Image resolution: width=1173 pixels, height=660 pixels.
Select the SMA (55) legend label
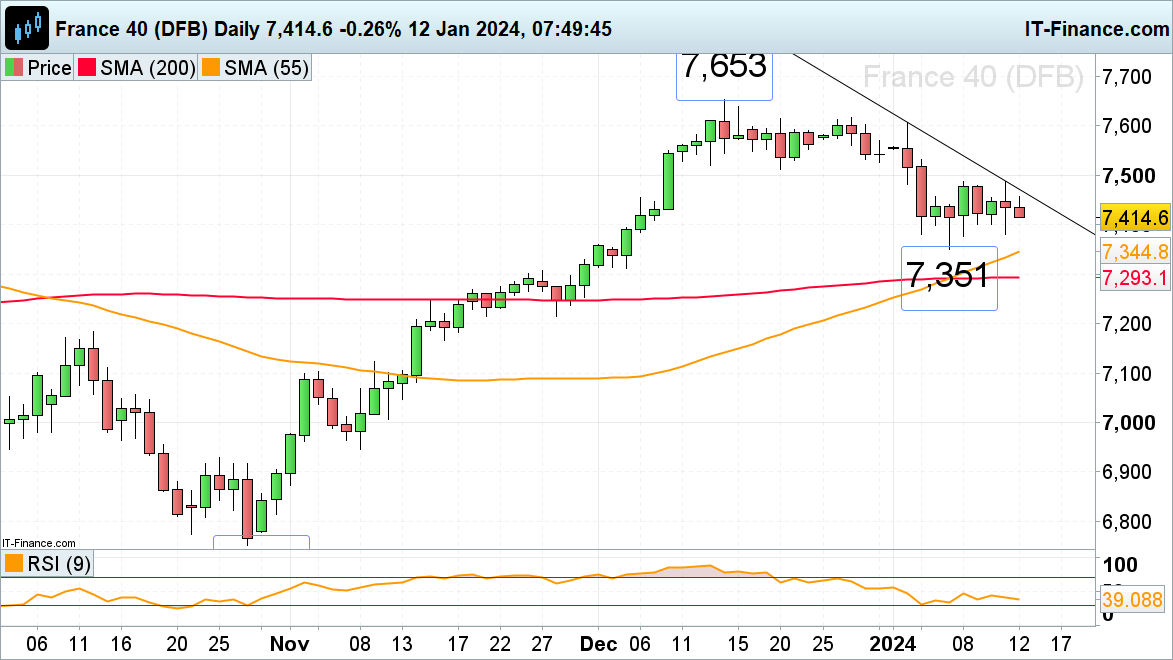[x=266, y=68]
